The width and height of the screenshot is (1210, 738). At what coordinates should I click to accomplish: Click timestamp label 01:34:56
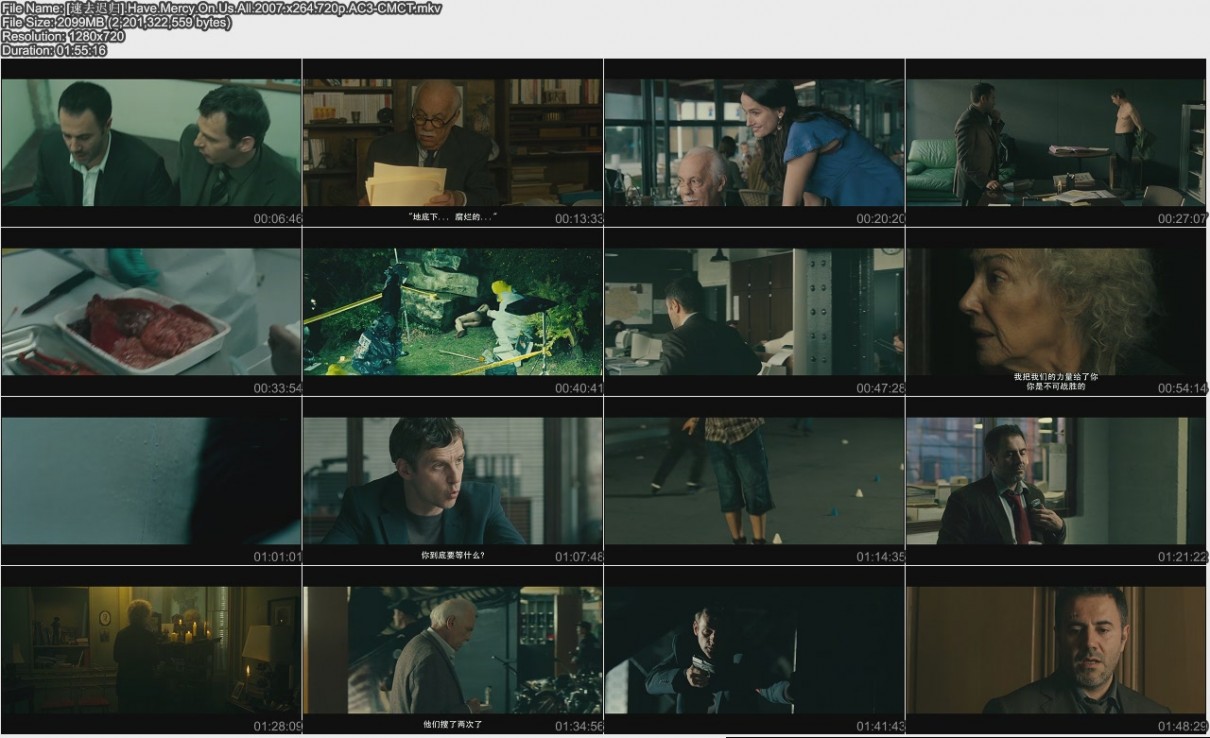[579, 726]
